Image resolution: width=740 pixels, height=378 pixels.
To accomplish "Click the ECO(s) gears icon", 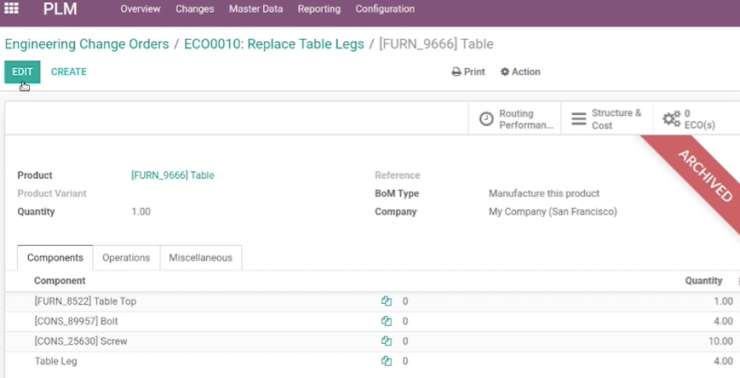I will [x=671, y=119].
